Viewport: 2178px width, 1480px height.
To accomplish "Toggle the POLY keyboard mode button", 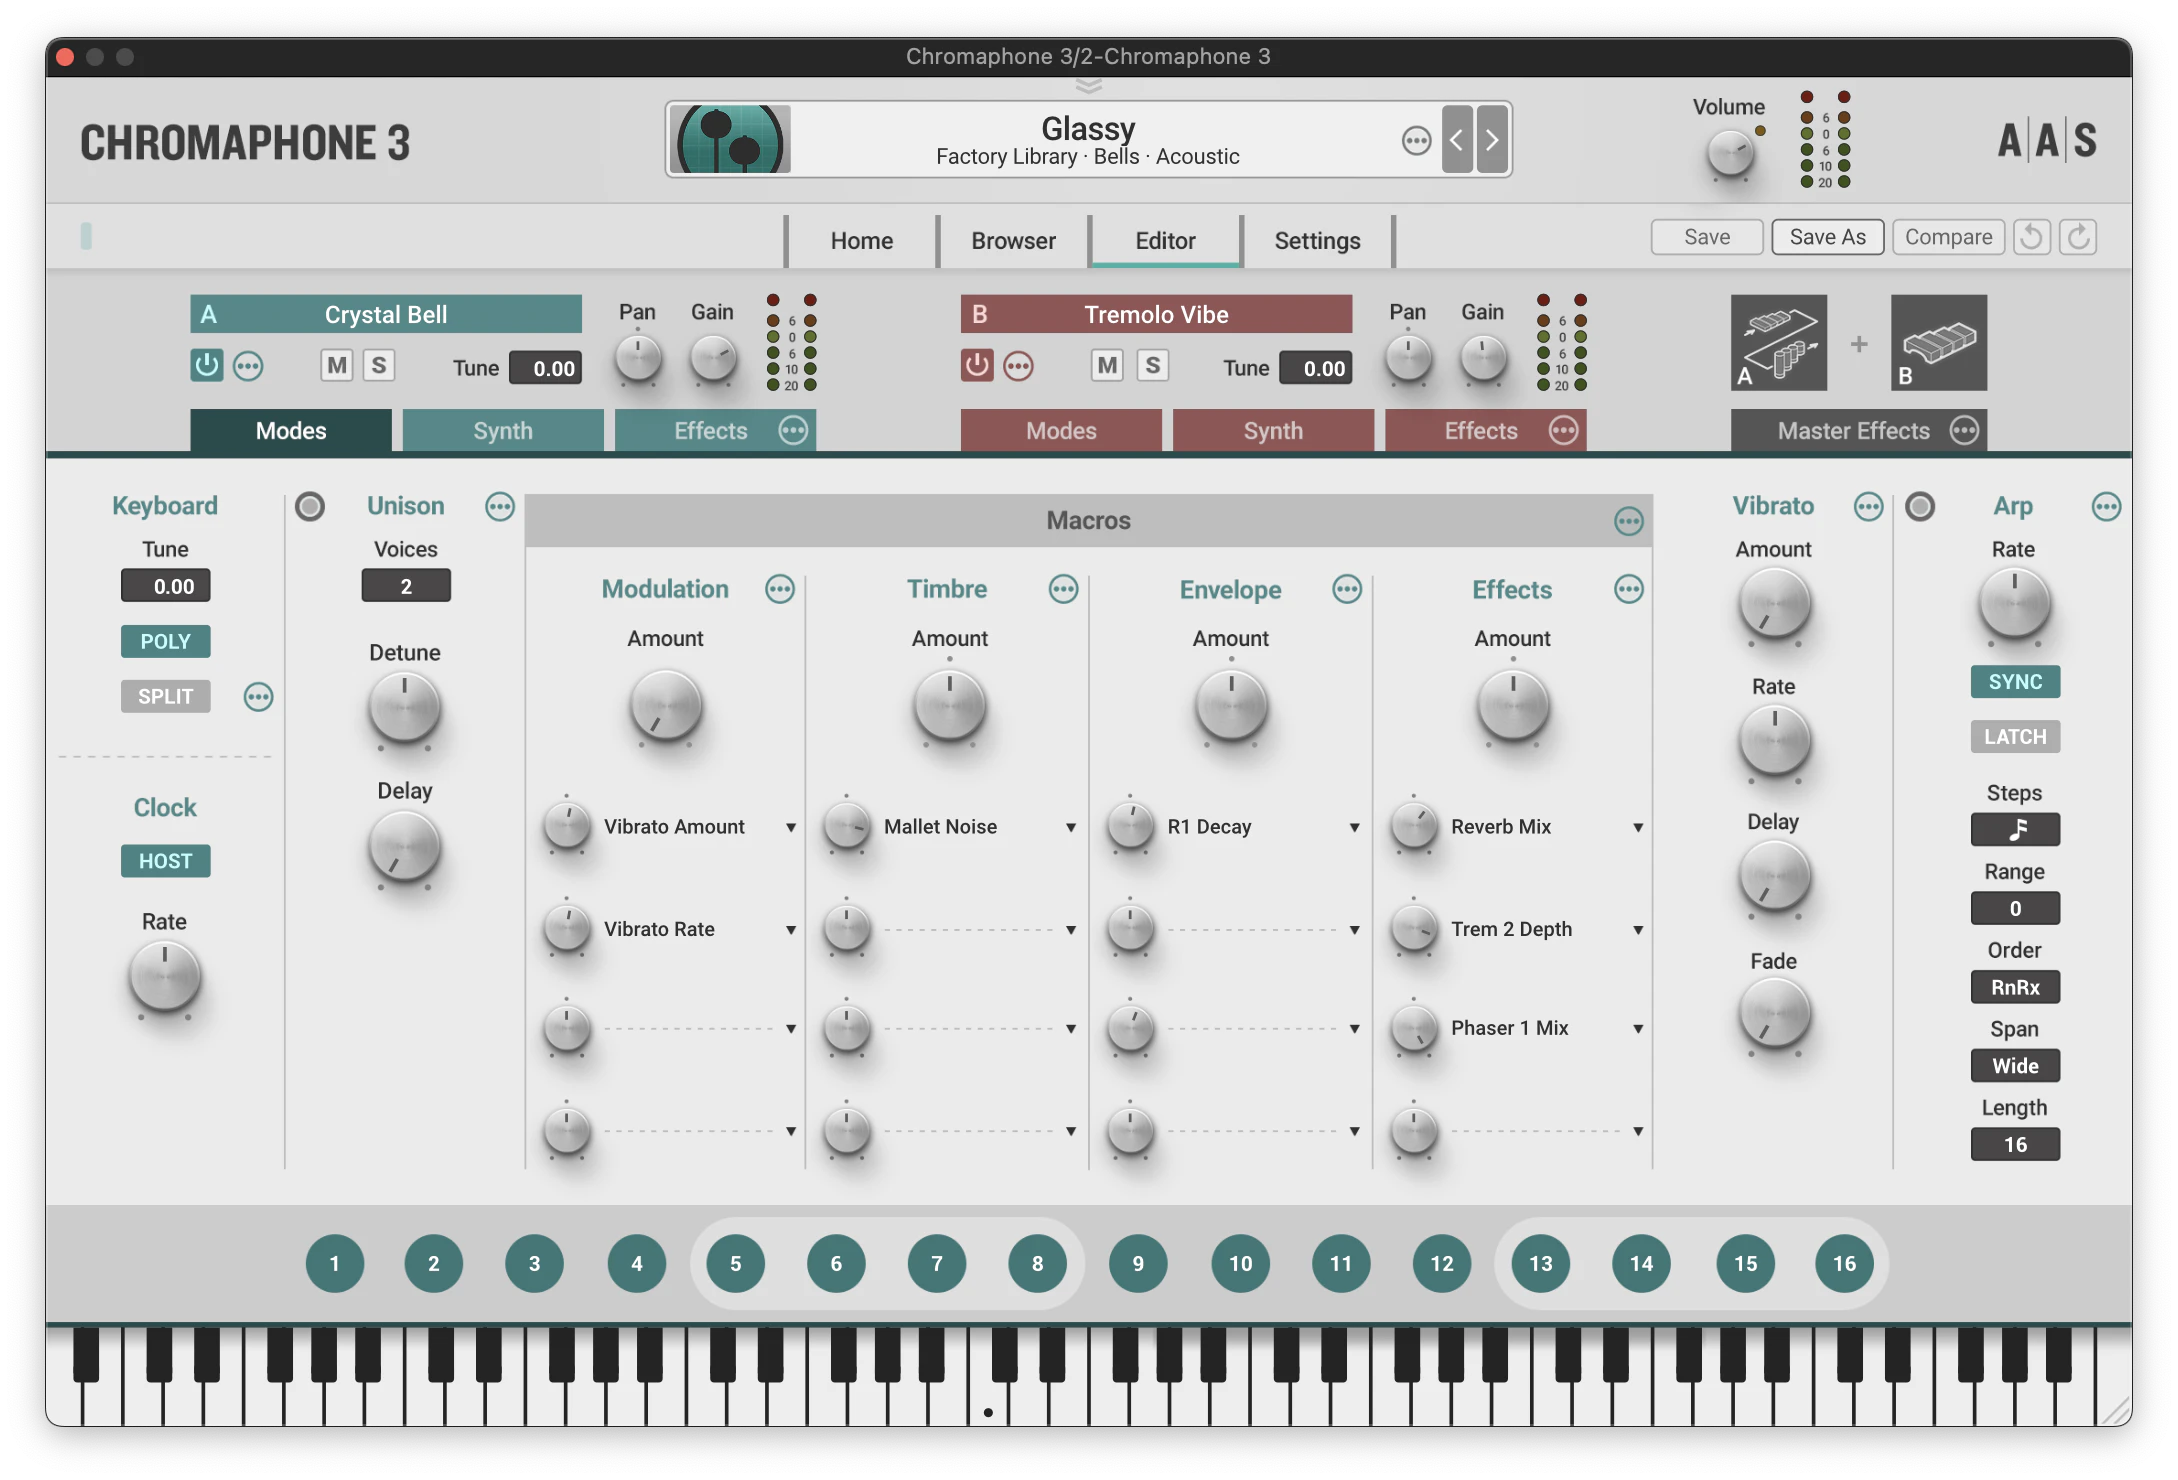I will coord(165,641).
